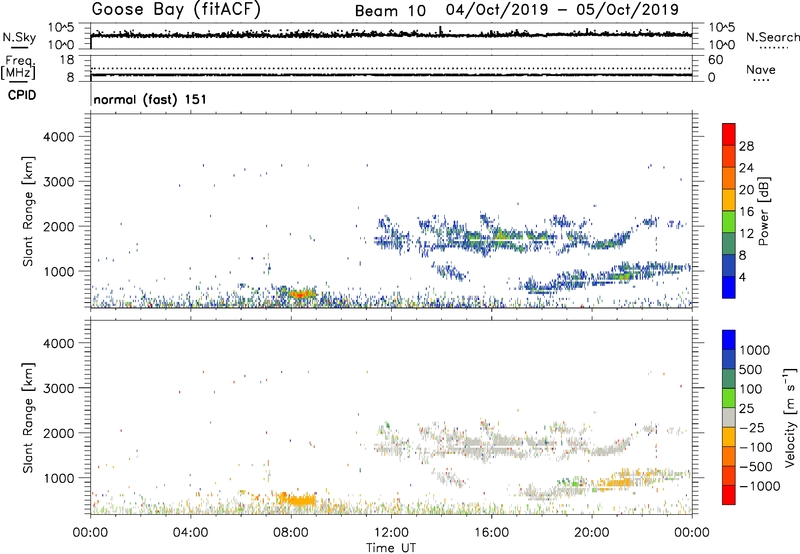This screenshot has width=800, height=554.
Task: Click the '24' power colorbar label
Action: coord(746,168)
